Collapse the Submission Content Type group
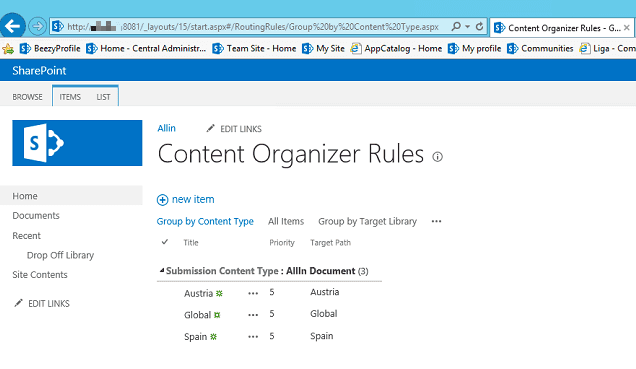636x369 pixels. [161, 270]
